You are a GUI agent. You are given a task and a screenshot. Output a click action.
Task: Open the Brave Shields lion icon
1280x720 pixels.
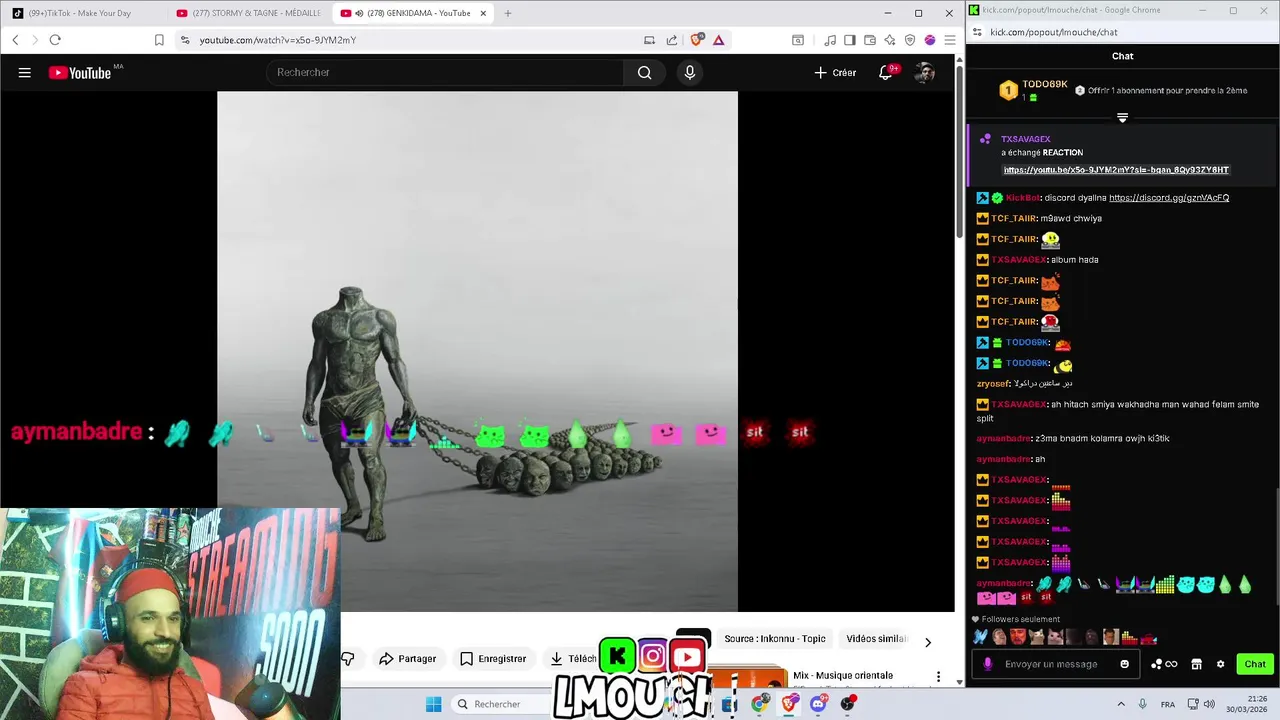[x=697, y=40]
